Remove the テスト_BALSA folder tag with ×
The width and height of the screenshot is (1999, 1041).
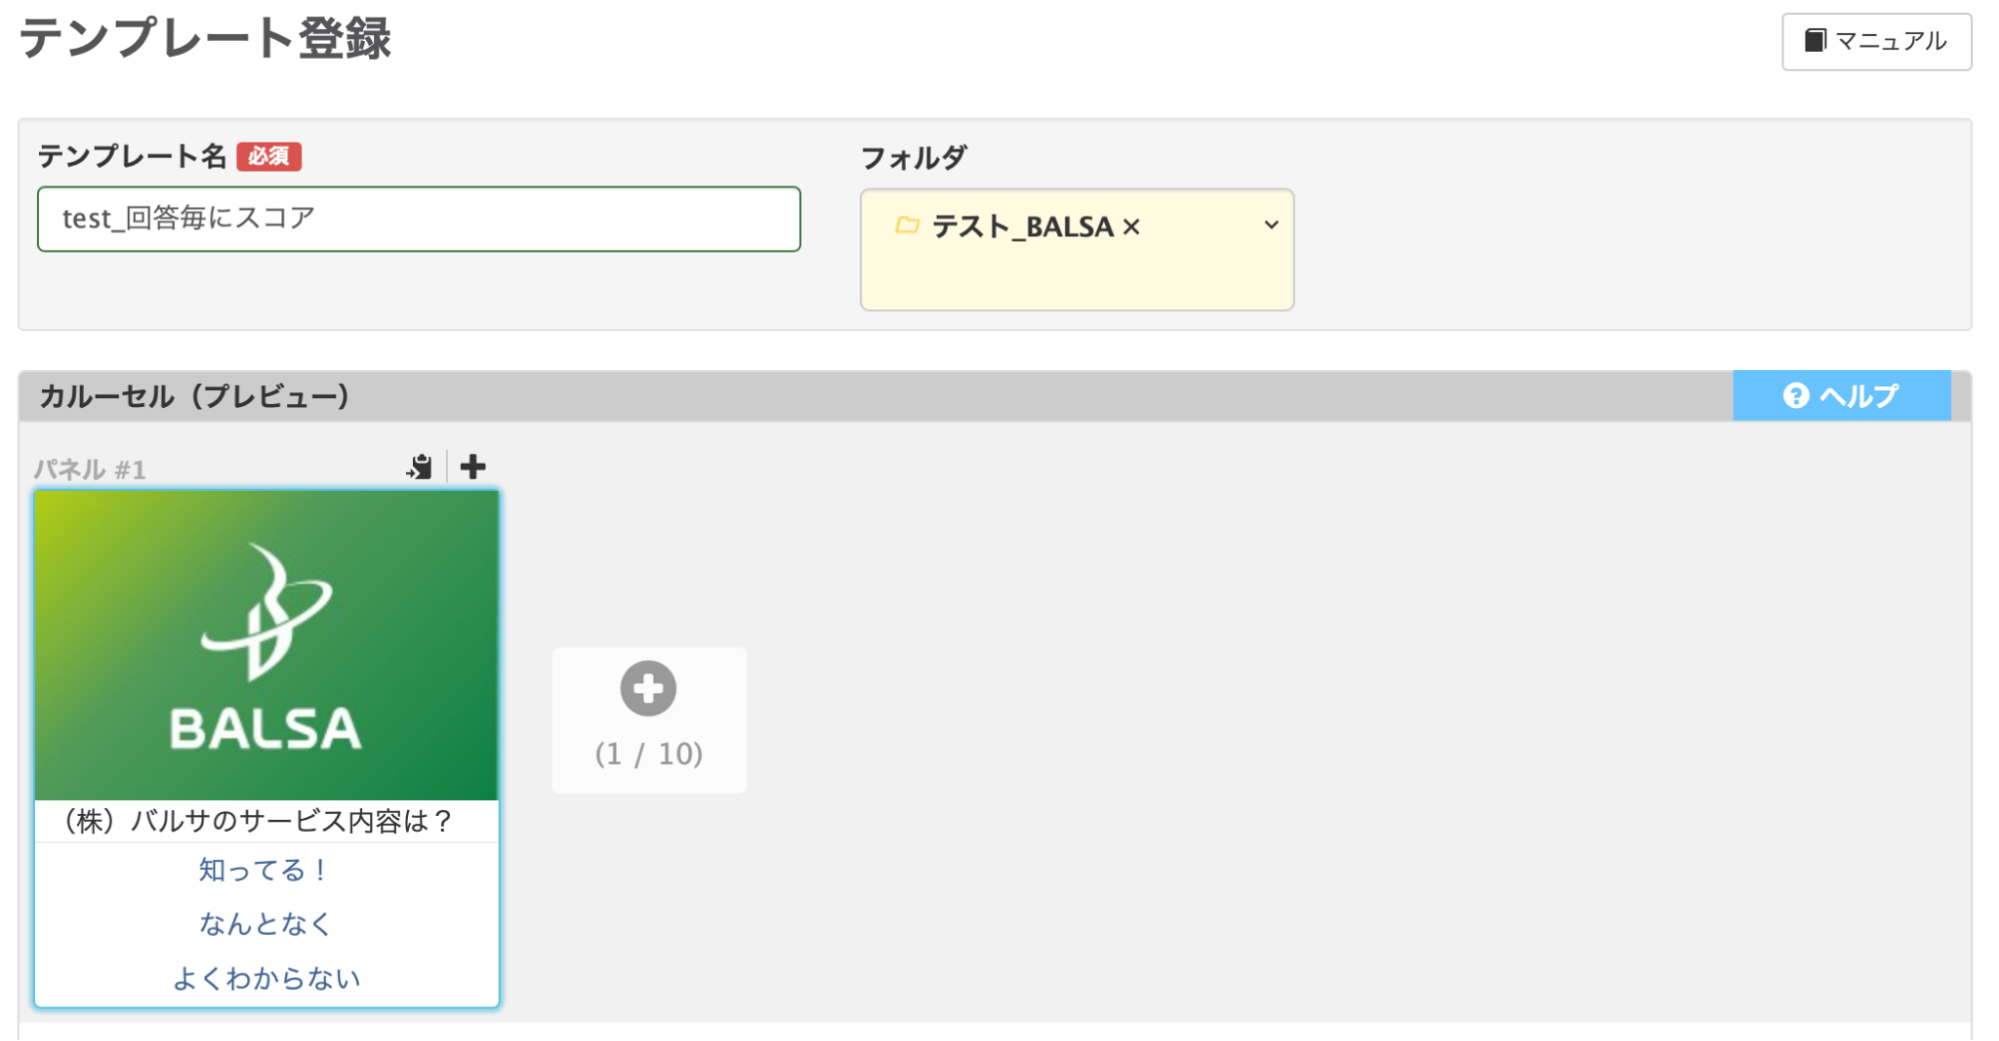[x=1132, y=227]
